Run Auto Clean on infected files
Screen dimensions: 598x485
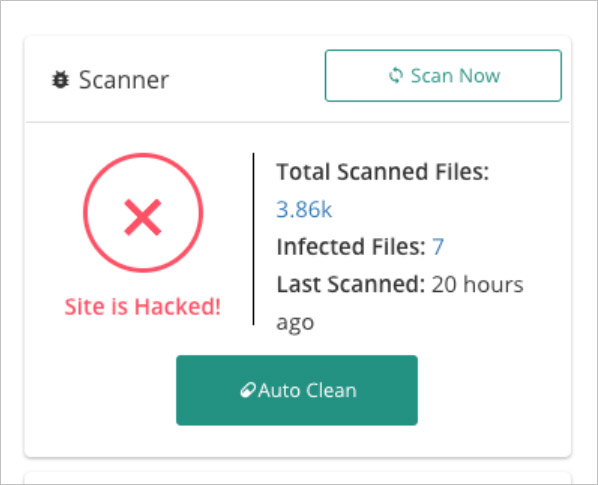pos(297,390)
